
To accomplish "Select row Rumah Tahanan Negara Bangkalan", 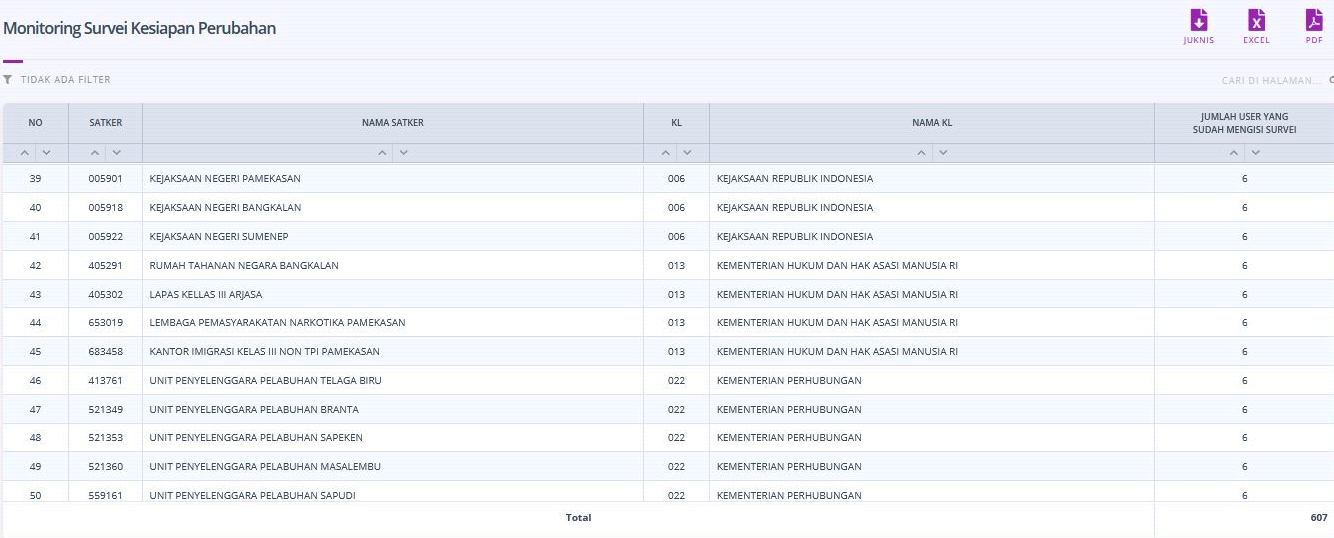I will [x=668, y=265].
